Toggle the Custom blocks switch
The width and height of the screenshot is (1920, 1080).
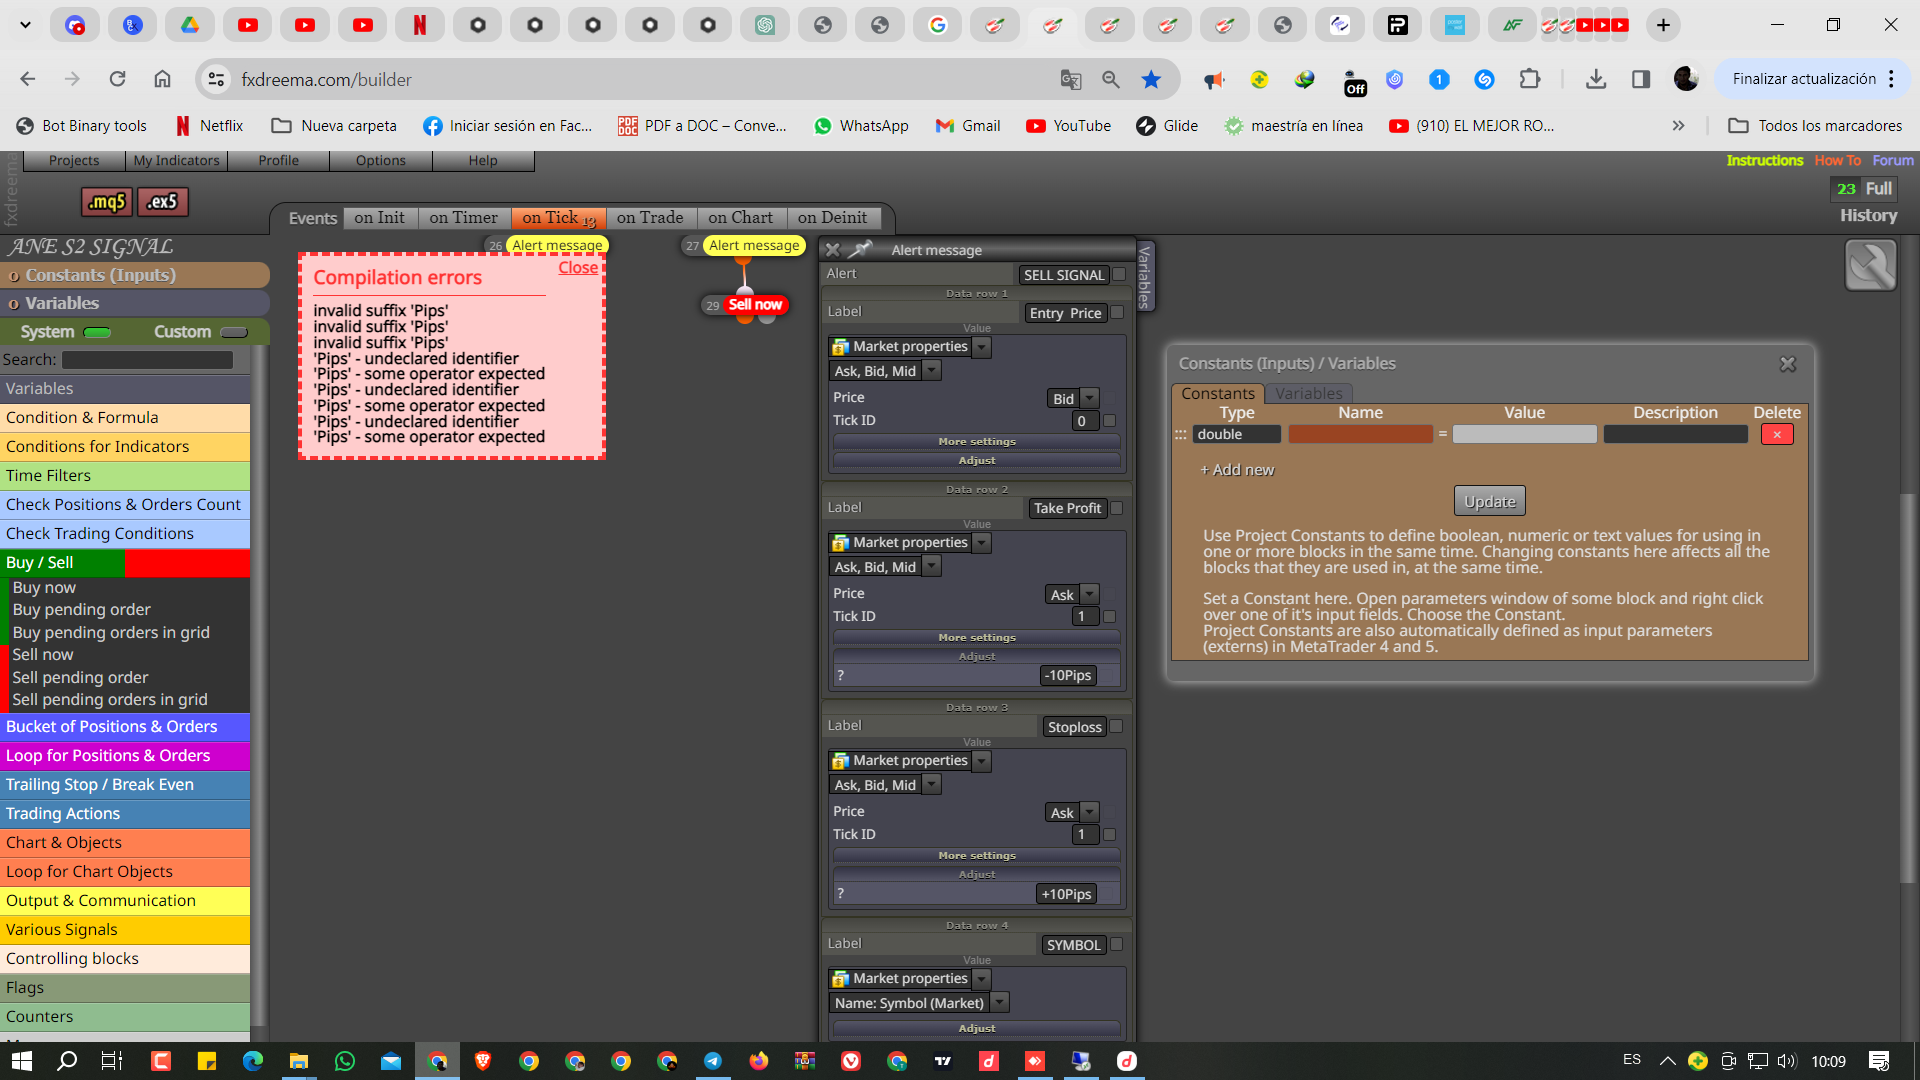(x=234, y=332)
